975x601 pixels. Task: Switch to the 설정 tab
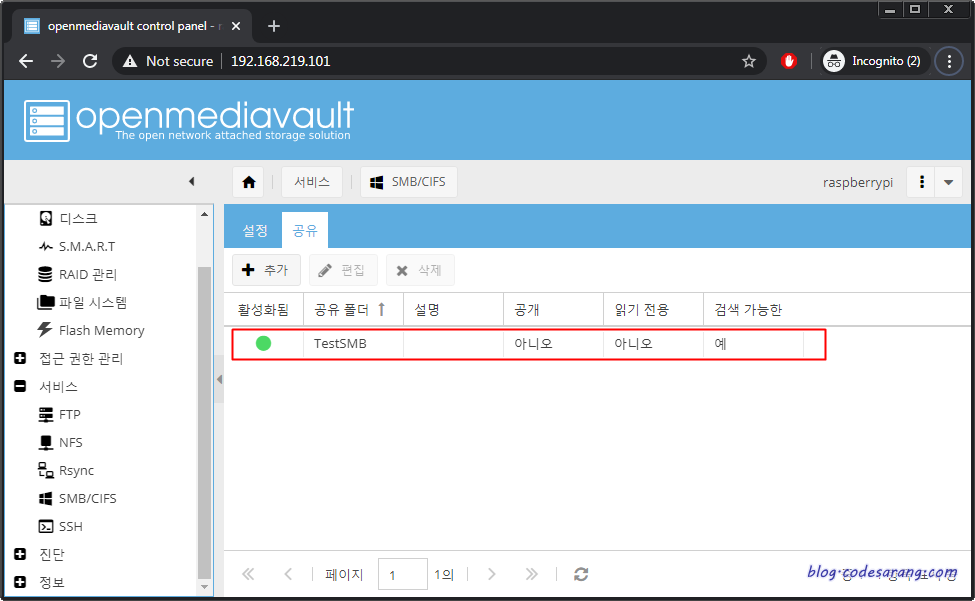tap(255, 231)
